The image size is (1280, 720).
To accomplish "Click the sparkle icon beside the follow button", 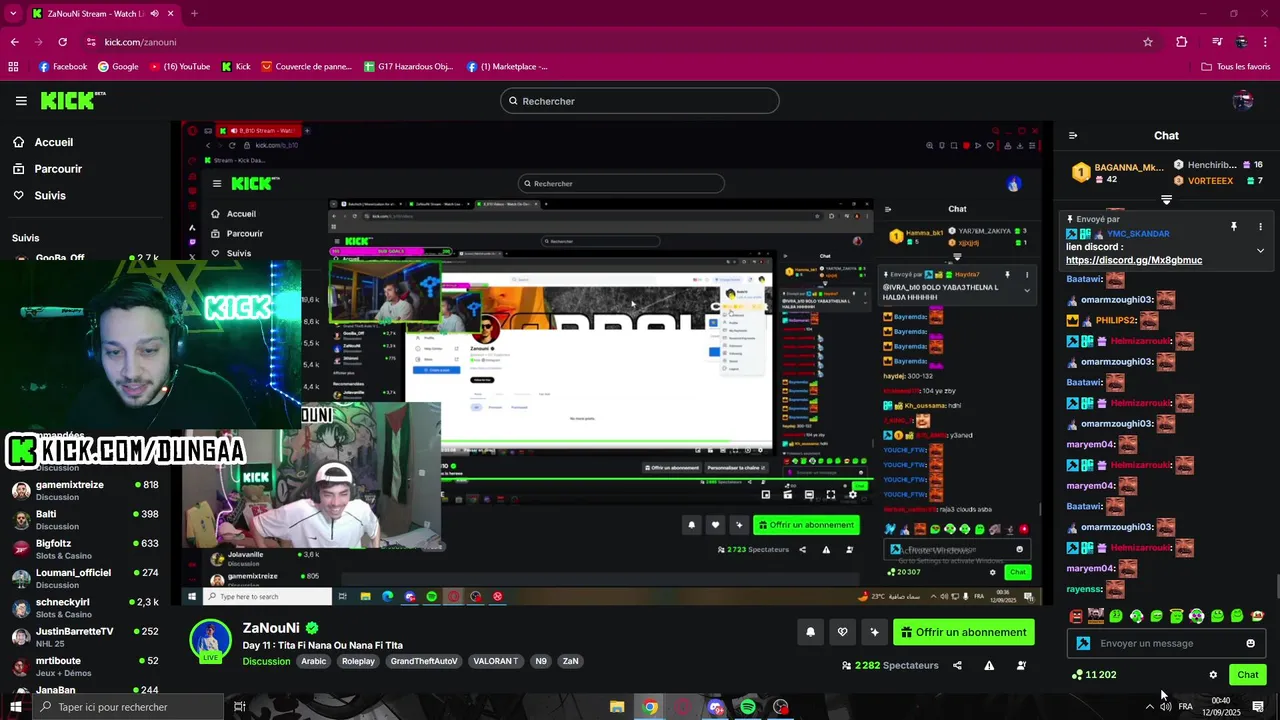I will (874, 632).
